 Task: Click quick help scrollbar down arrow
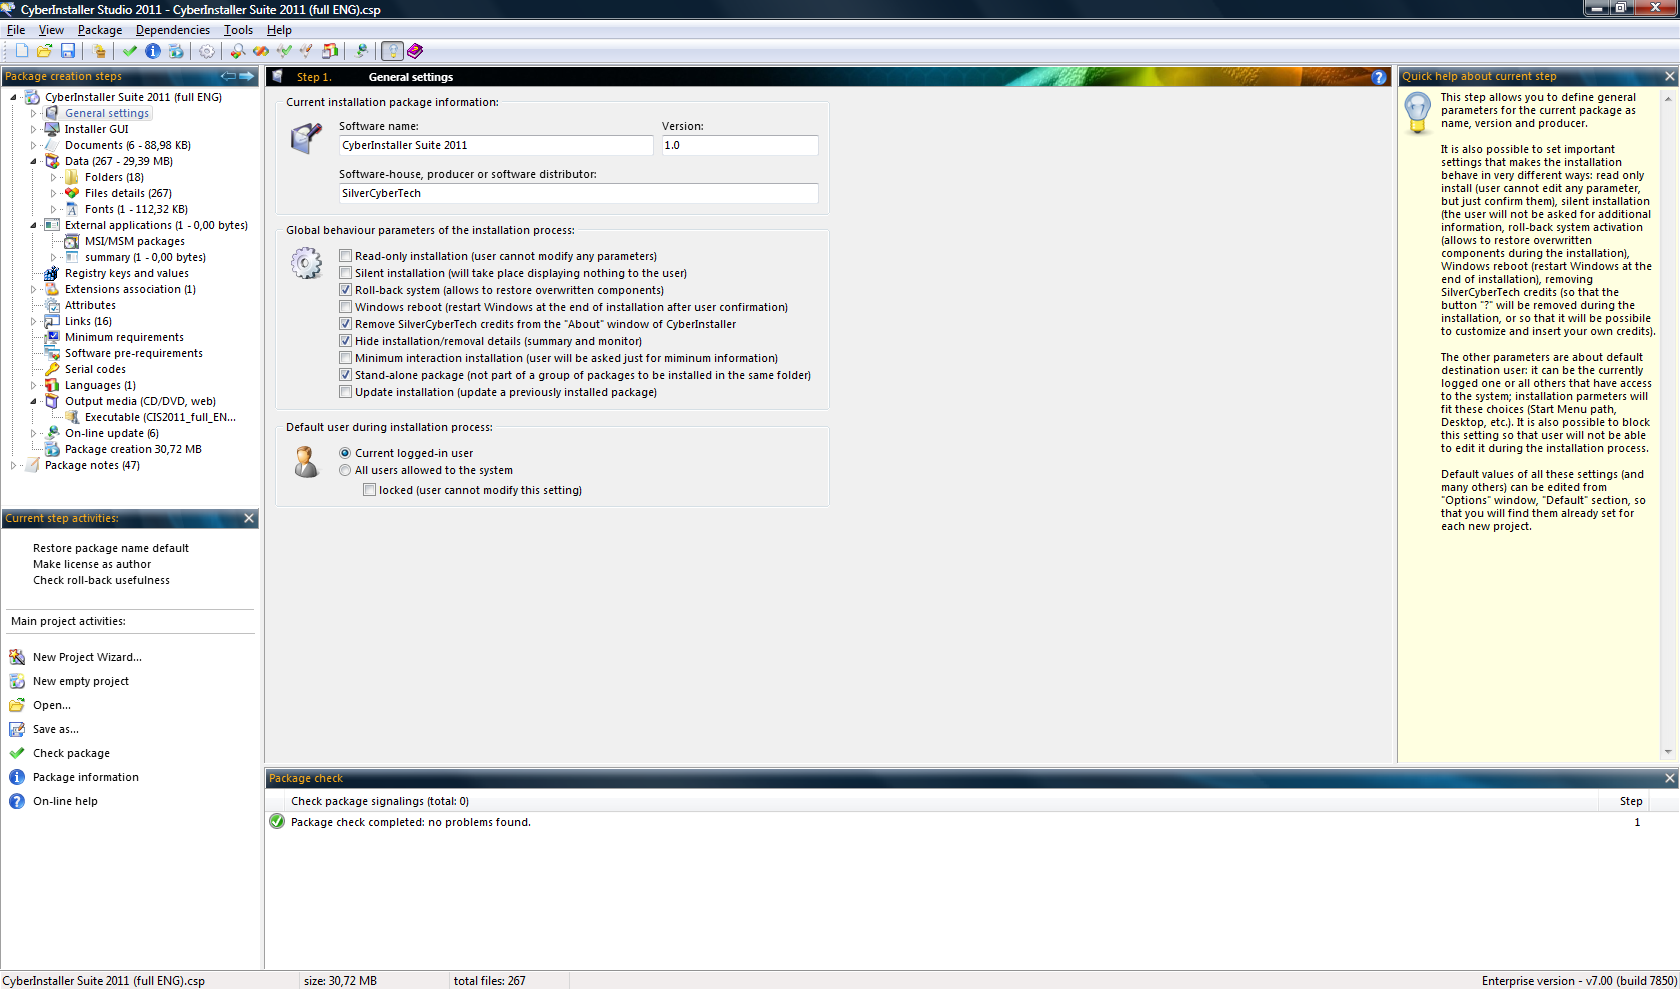pos(1668,752)
